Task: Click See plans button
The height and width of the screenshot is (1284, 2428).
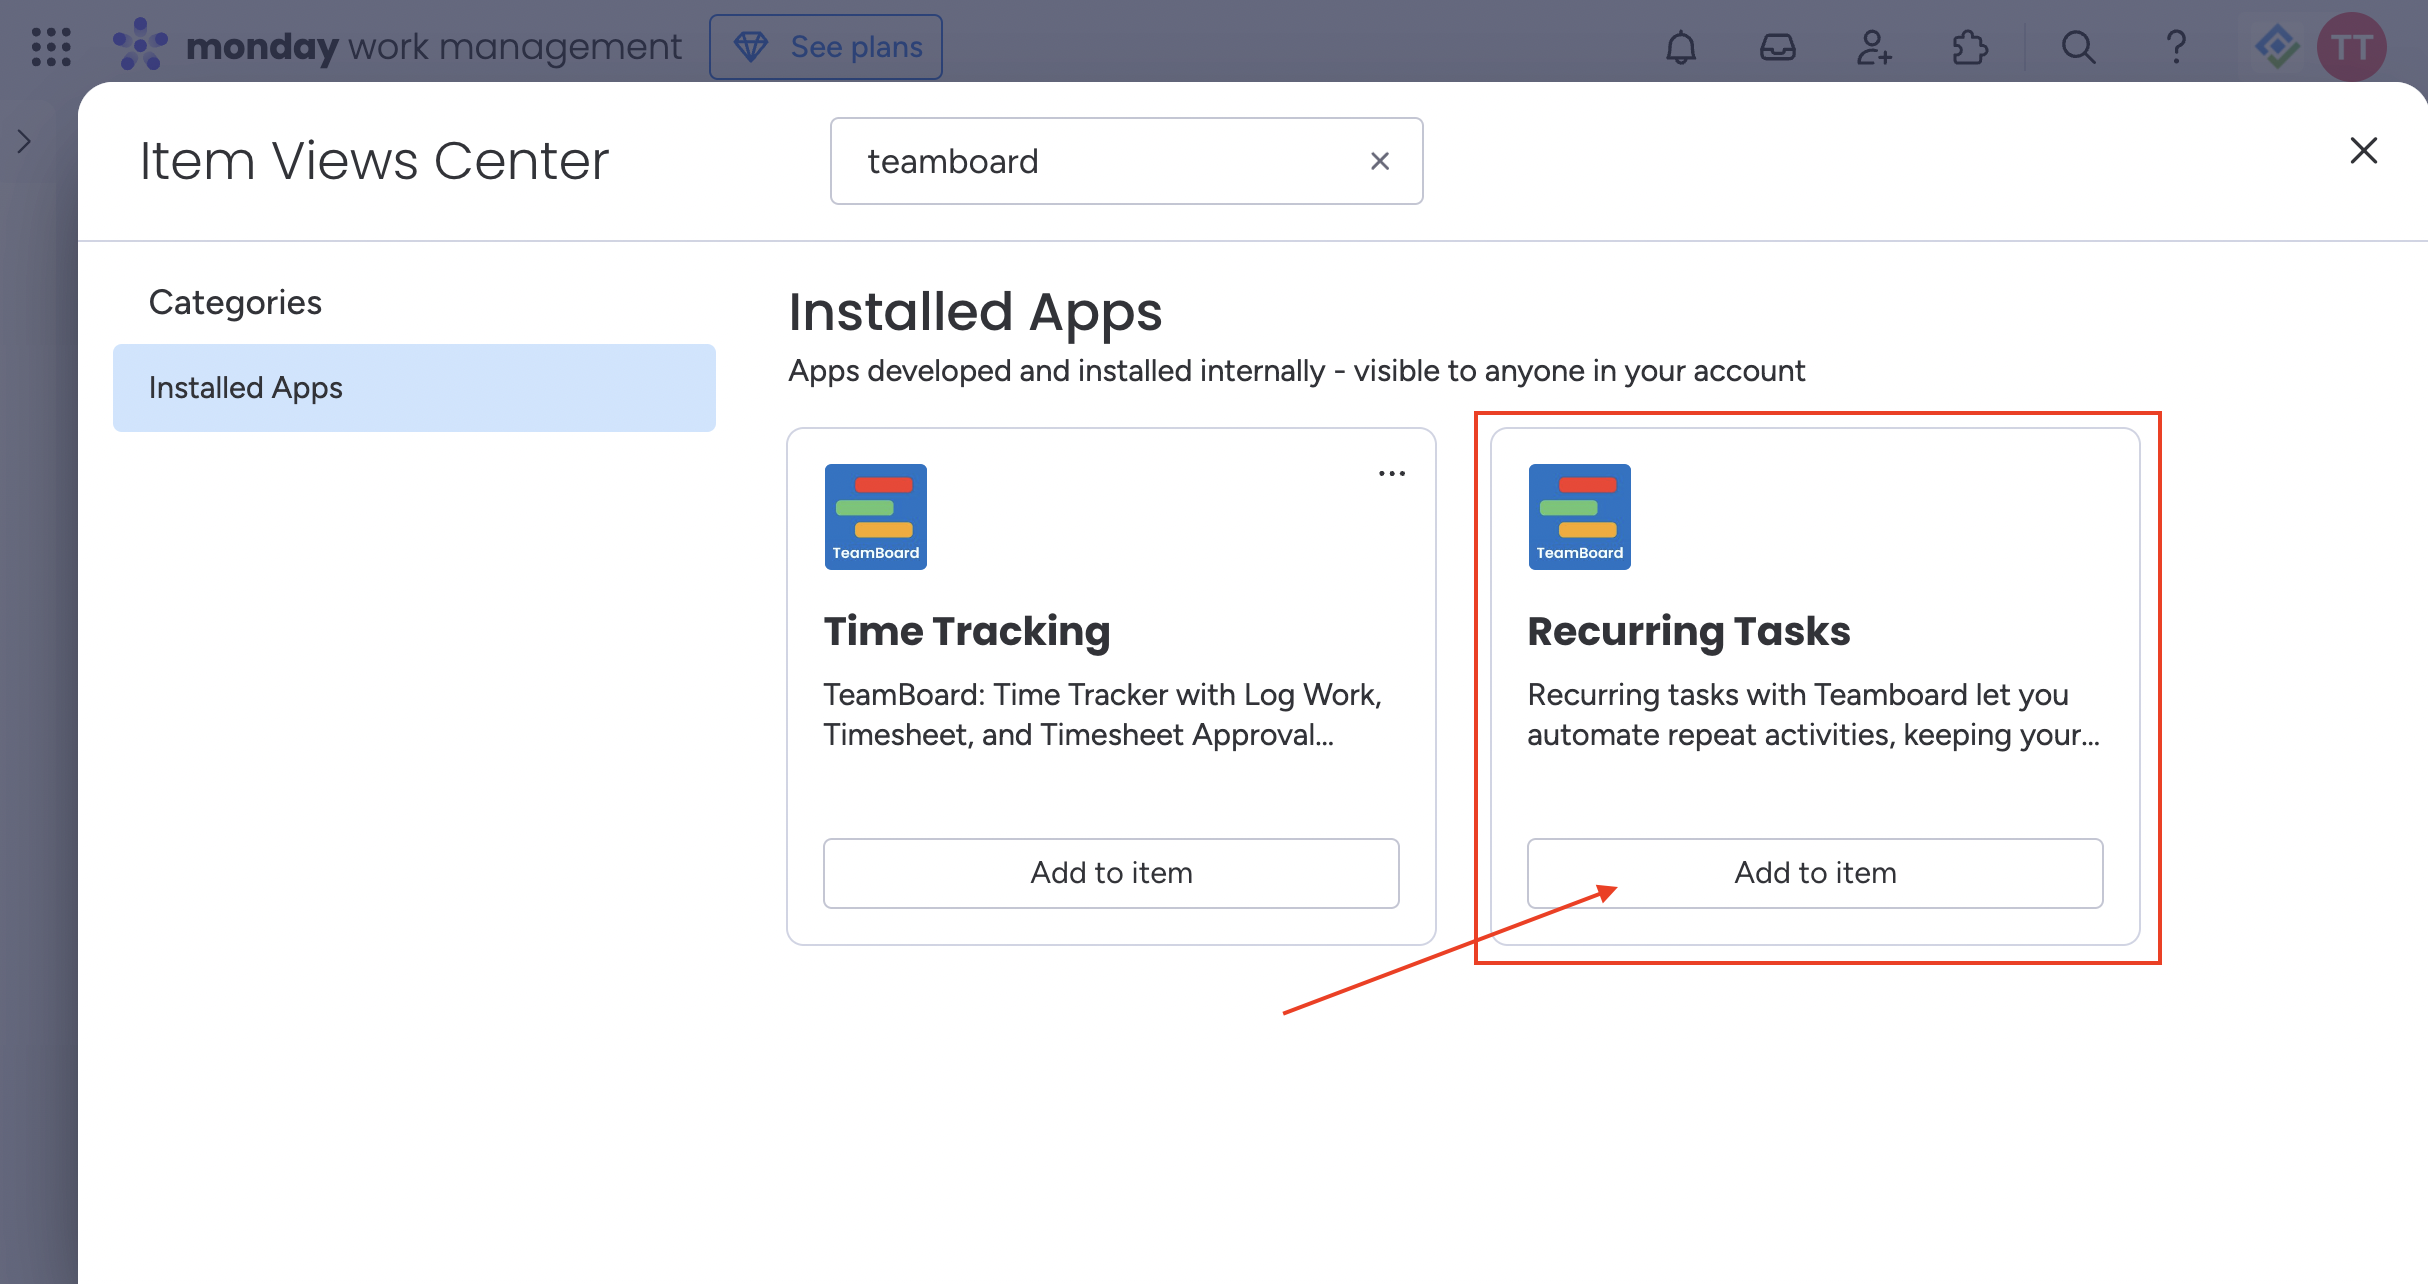Action: [826, 47]
